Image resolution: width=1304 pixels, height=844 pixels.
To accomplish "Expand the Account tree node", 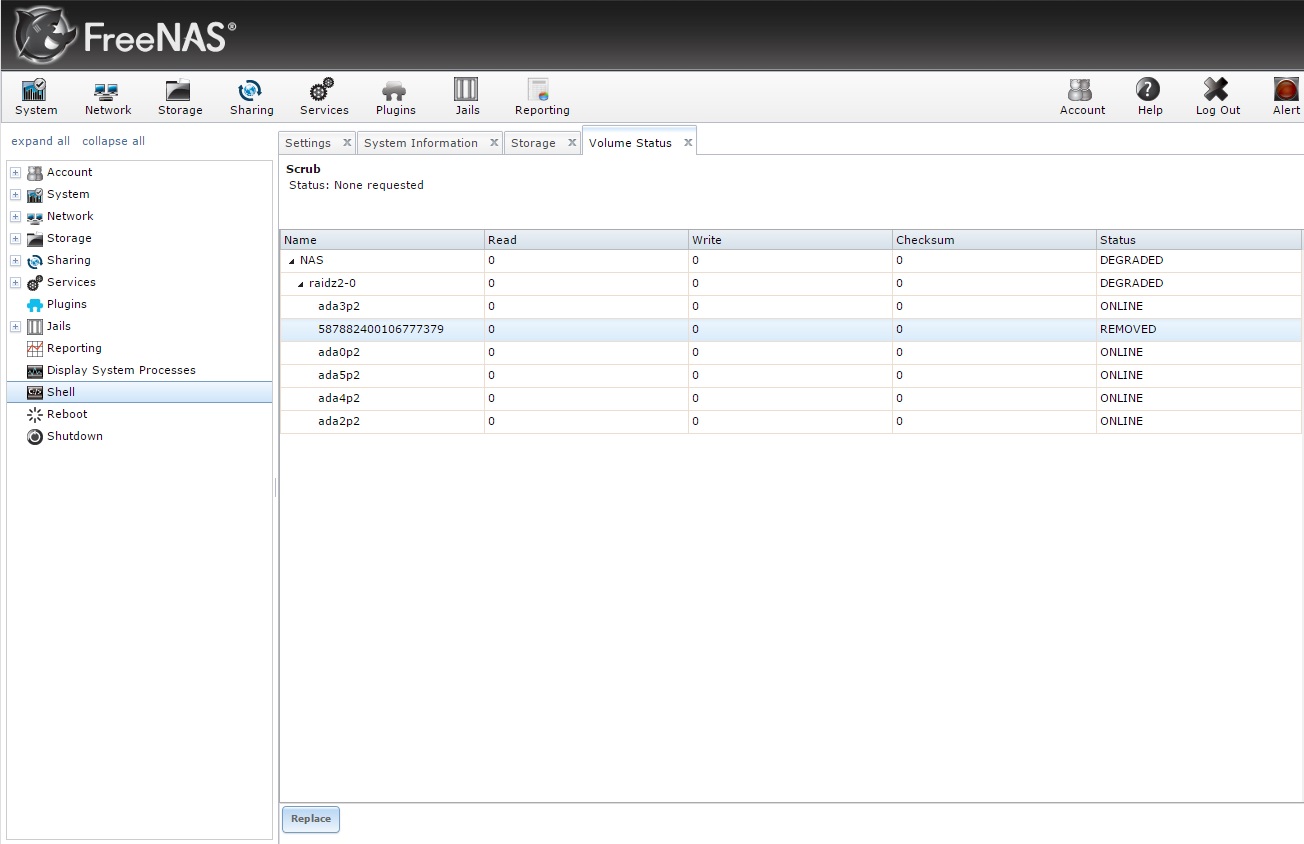I will (15, 172).
